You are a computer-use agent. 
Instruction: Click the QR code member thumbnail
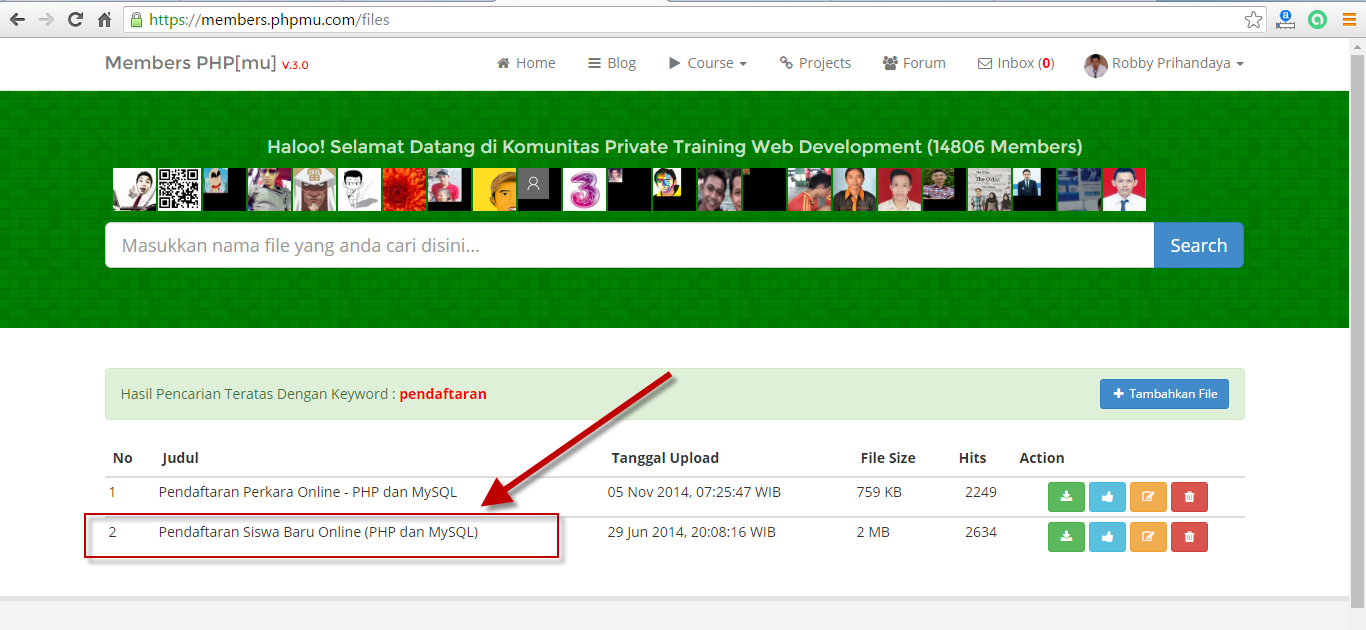(179, 189)
